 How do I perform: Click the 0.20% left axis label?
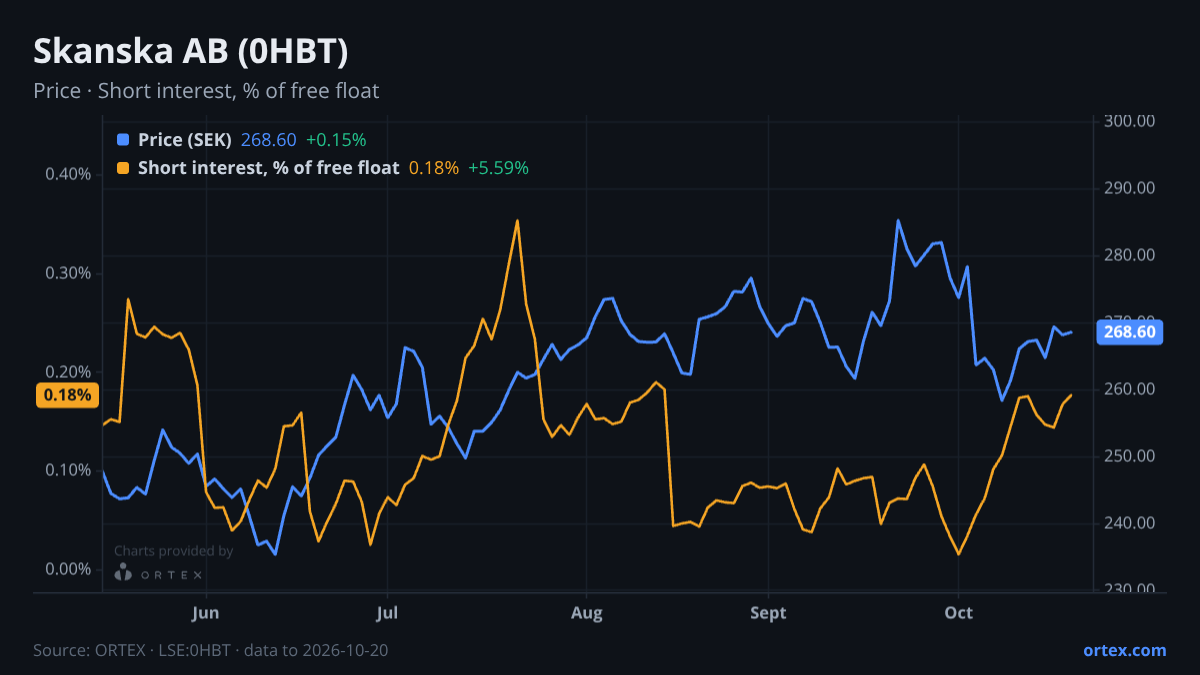(x=68, y=372)
